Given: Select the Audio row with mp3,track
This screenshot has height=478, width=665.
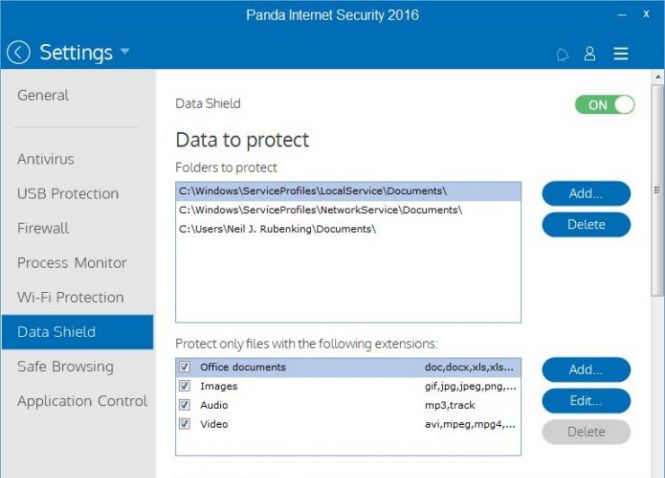Looking at the screenshot, I should point(348,405).
